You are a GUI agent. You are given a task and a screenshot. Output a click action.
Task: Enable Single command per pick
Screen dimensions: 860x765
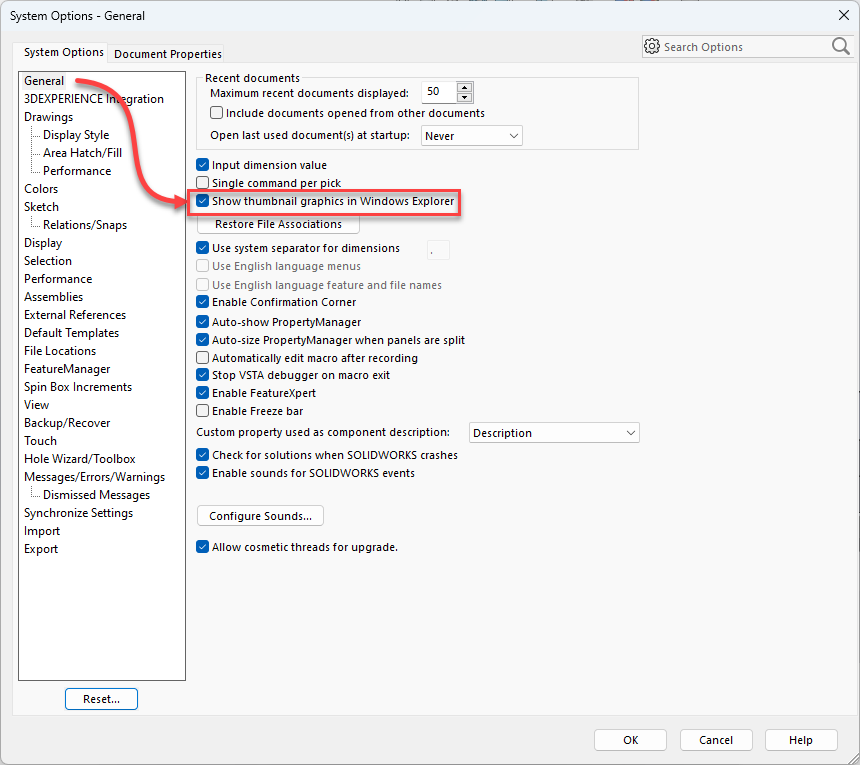click(x=204, y=183)
